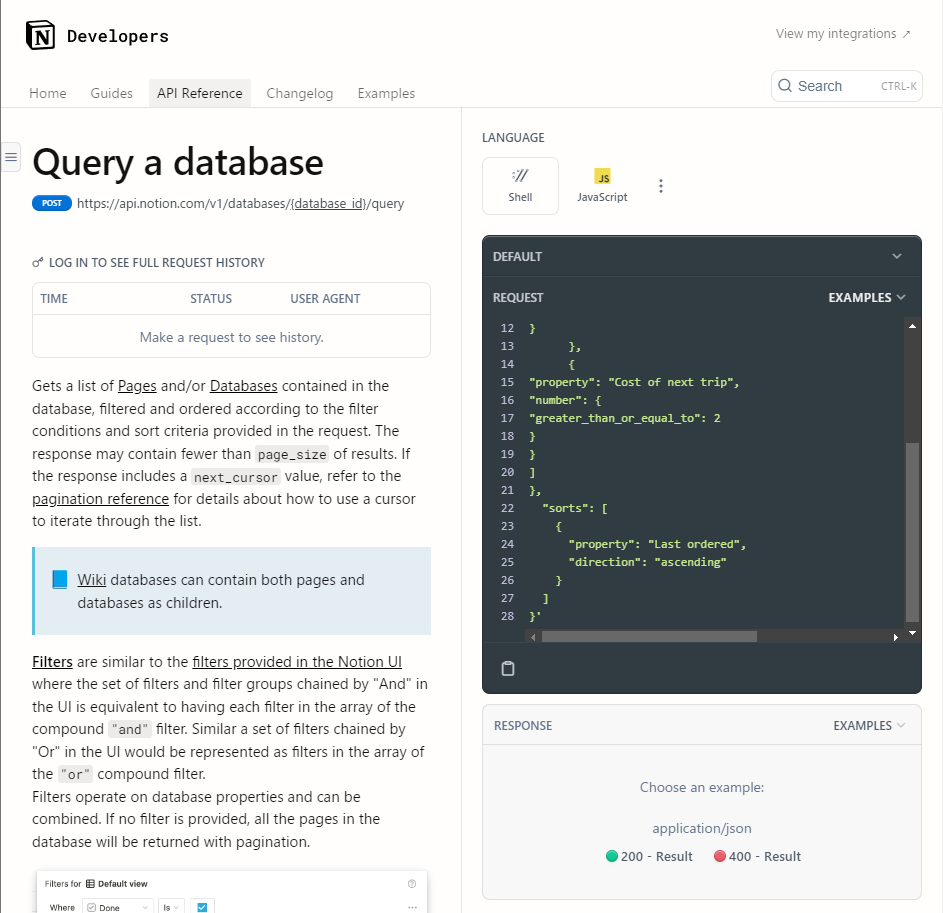Open the more languages kebab menu
943x913 pixels.
click(660, 186)
